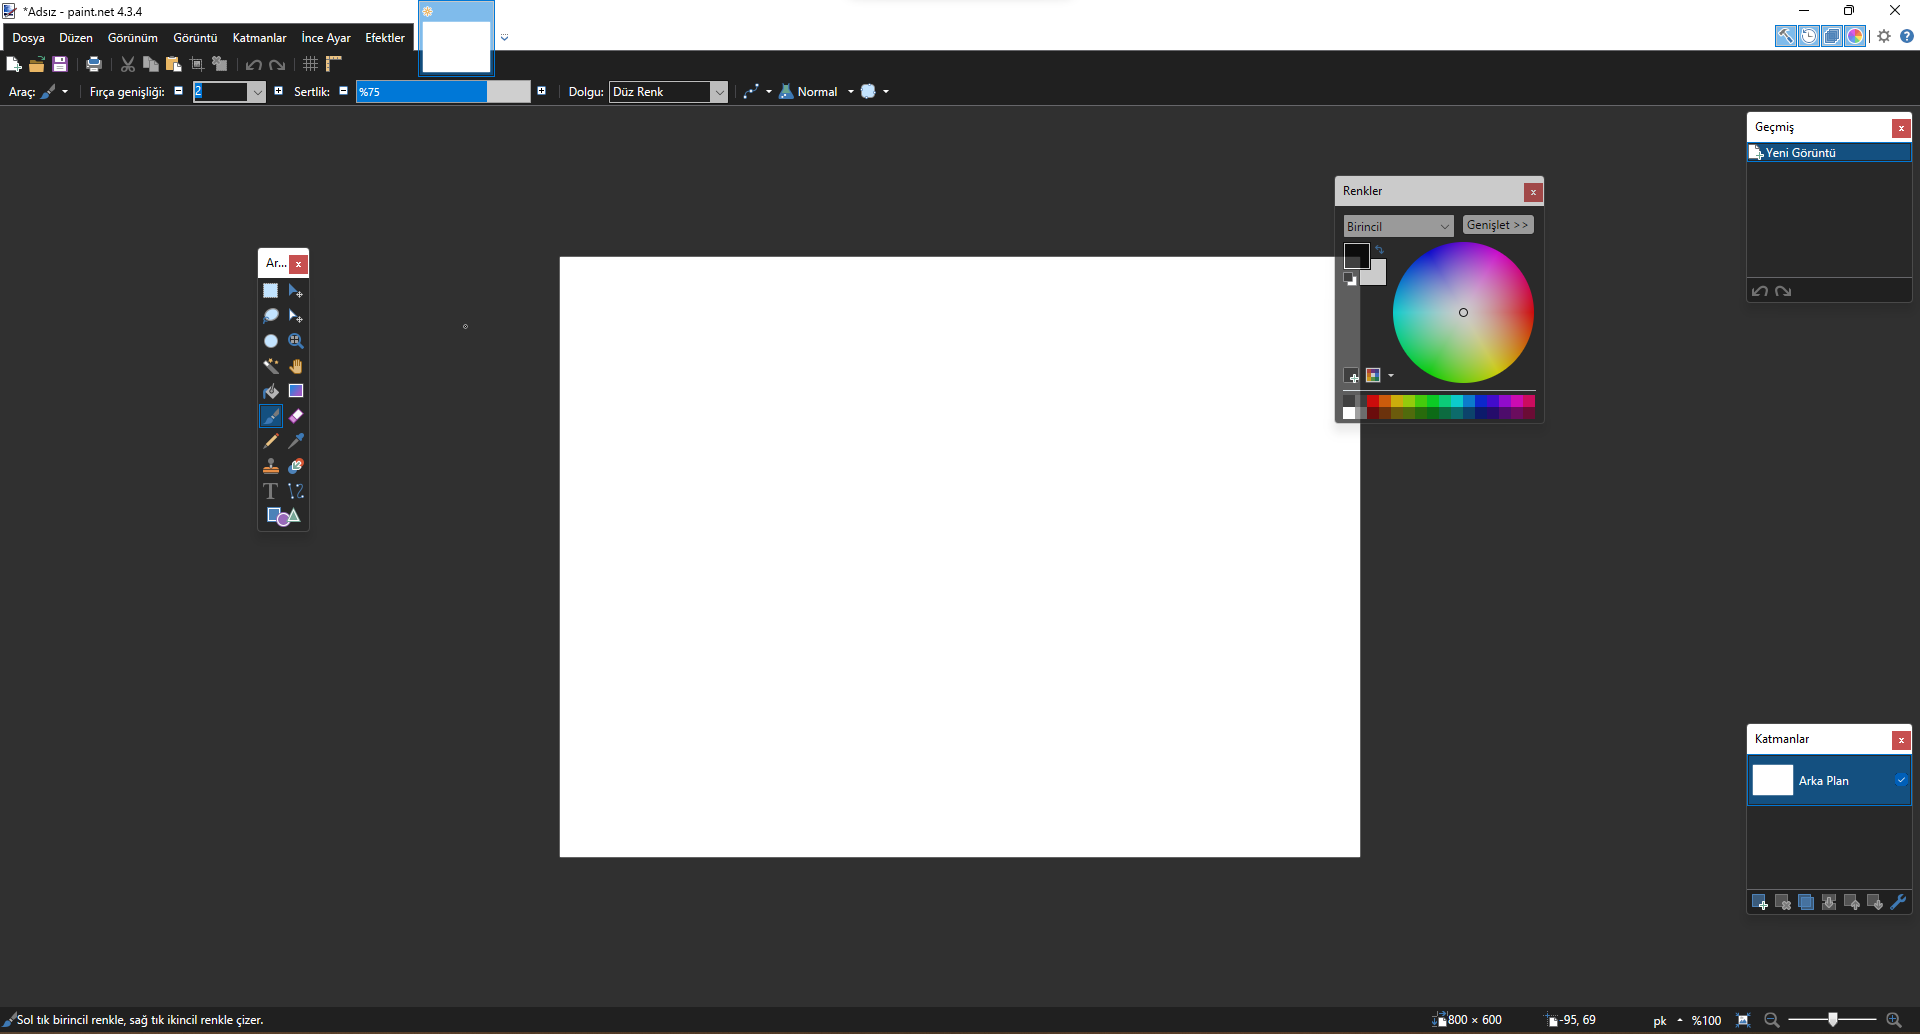Expand the image list arrow
This screenshot has height=1034, width=1920.
pyautogui.click(x=505, y=38)
